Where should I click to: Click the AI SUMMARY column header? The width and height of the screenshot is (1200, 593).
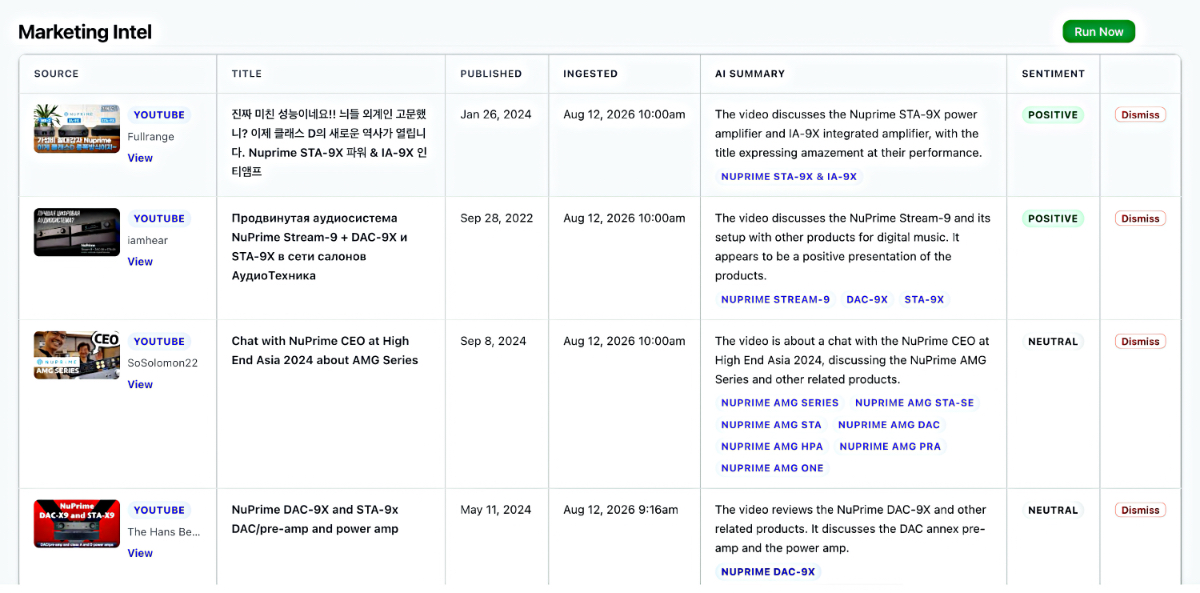tap(750, 74)
